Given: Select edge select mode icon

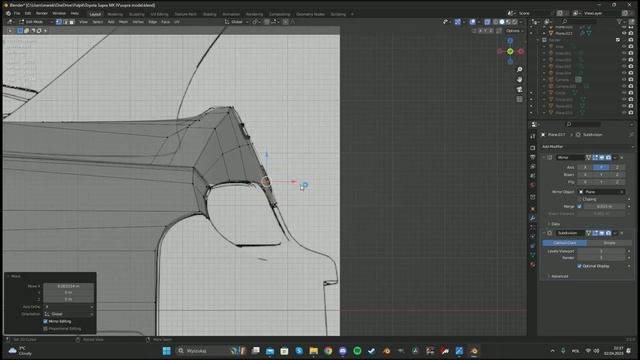Looking at the screenshot, I should coord(65,22).
